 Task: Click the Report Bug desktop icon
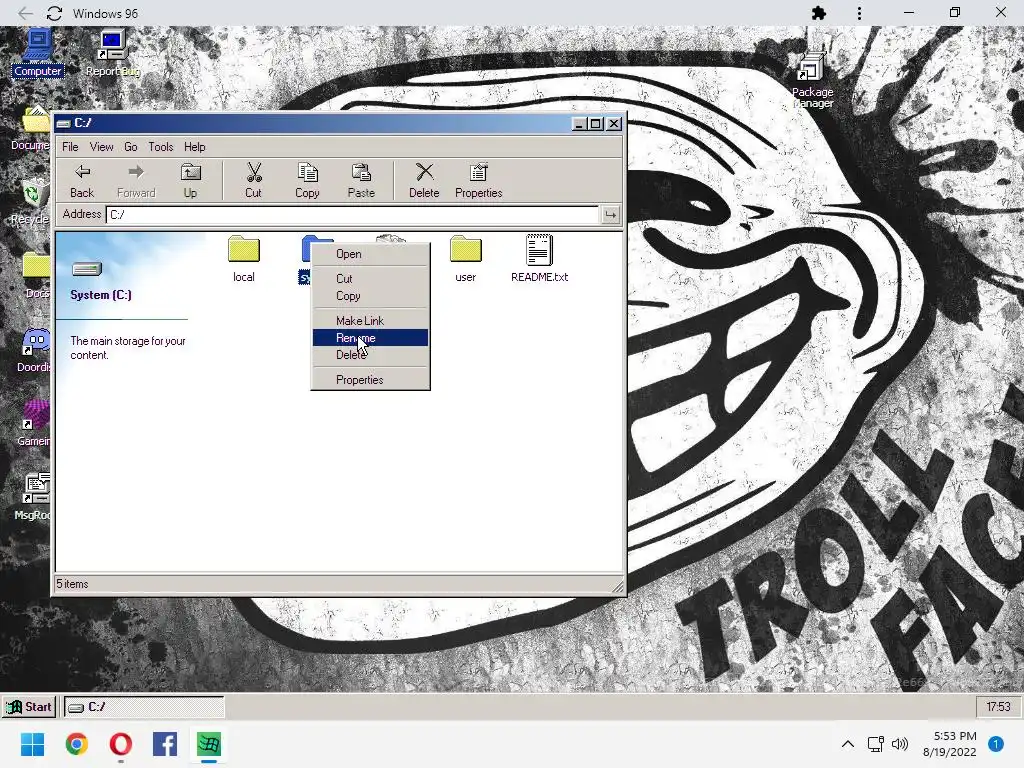(x=113, y=54)
